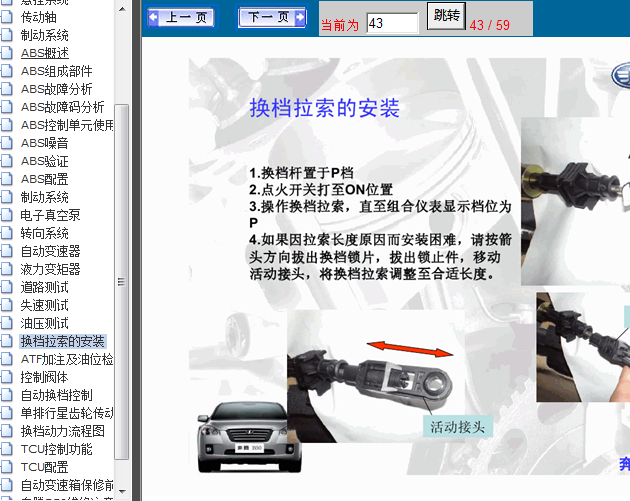Open ABS故障码分析 entry

tap(63, 107)
